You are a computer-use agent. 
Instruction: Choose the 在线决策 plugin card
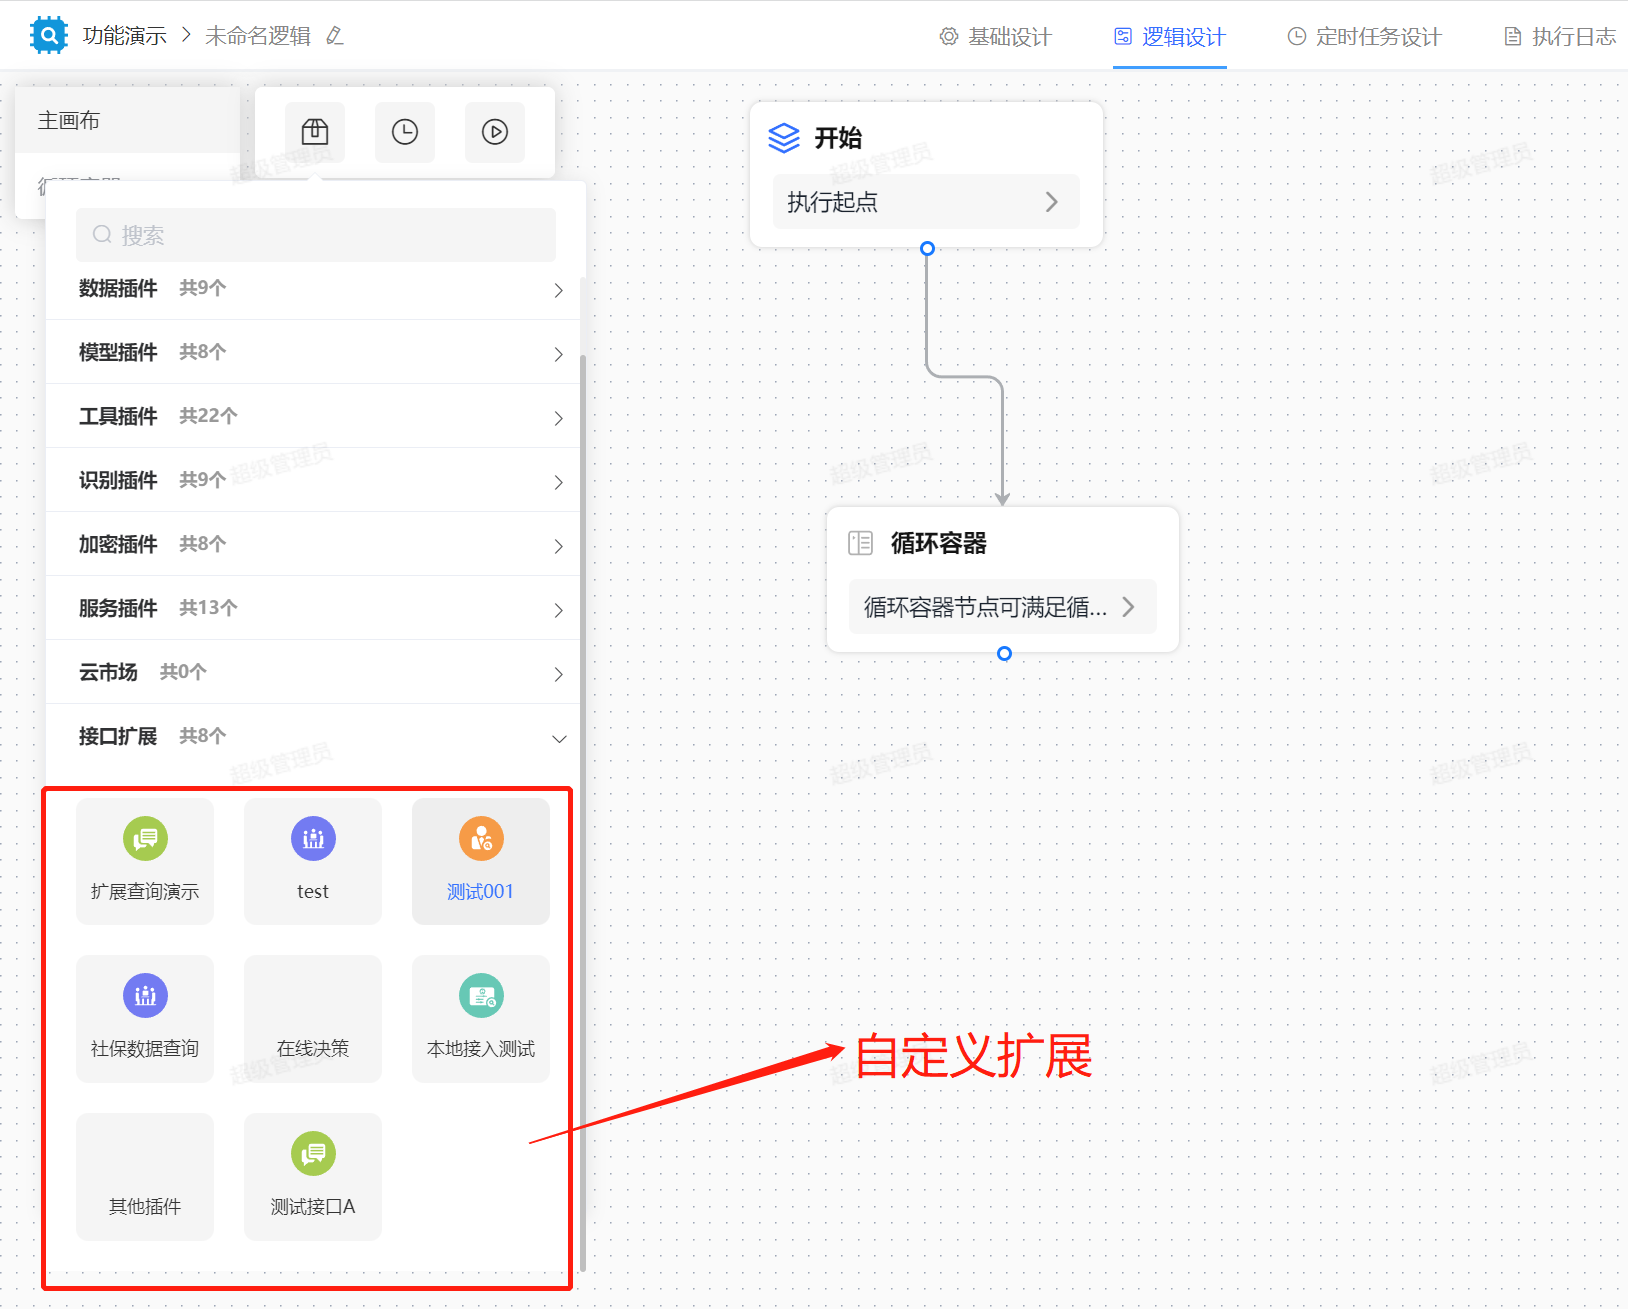click(x=313, y=1019)
